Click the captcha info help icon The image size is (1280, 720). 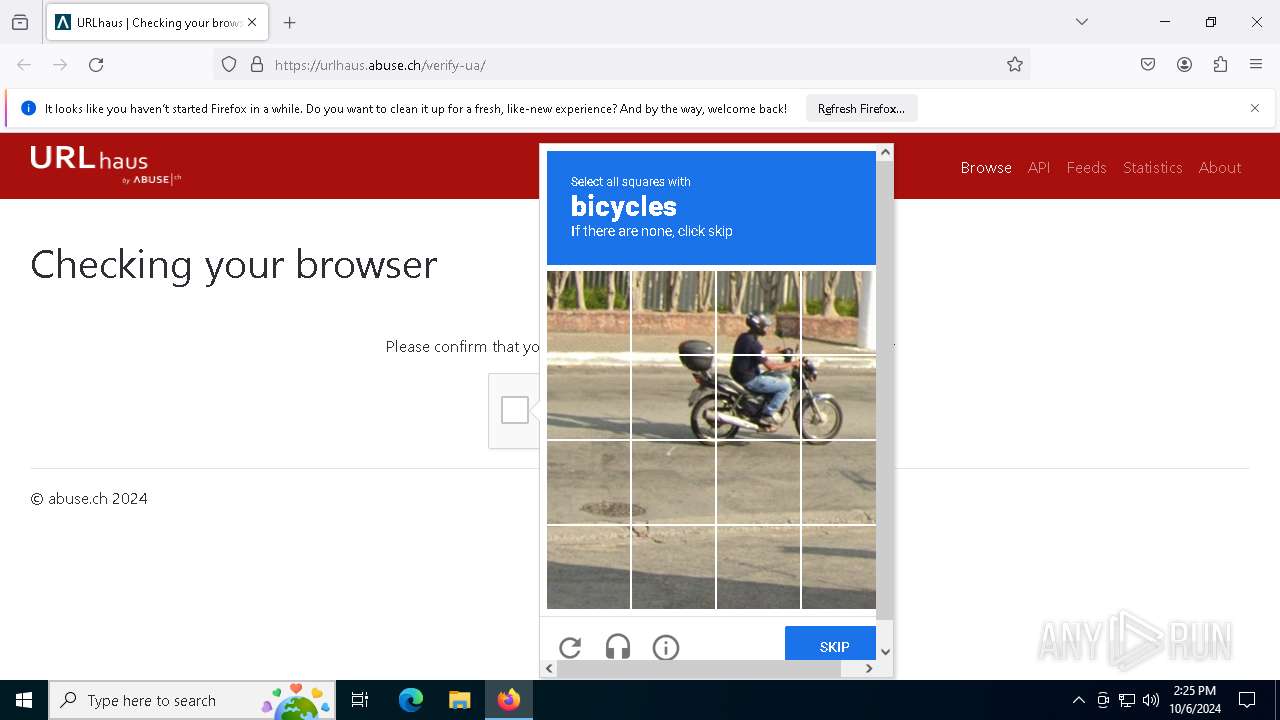click(x=666, y=647)
